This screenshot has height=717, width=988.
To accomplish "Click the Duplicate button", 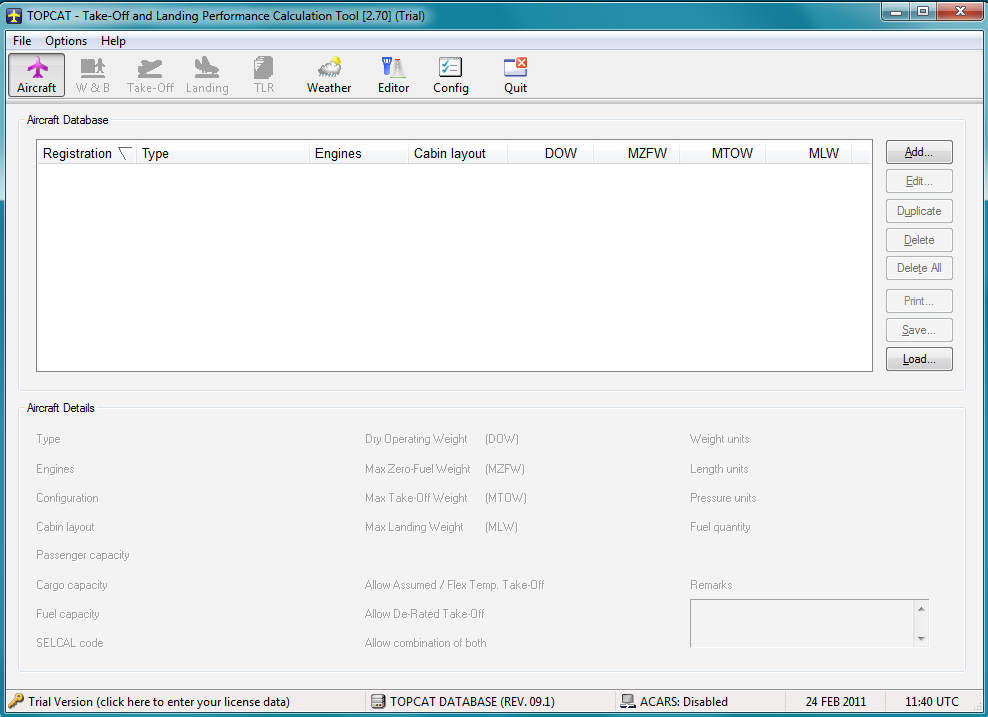I will pyautogui.click(x=919, y=210).
